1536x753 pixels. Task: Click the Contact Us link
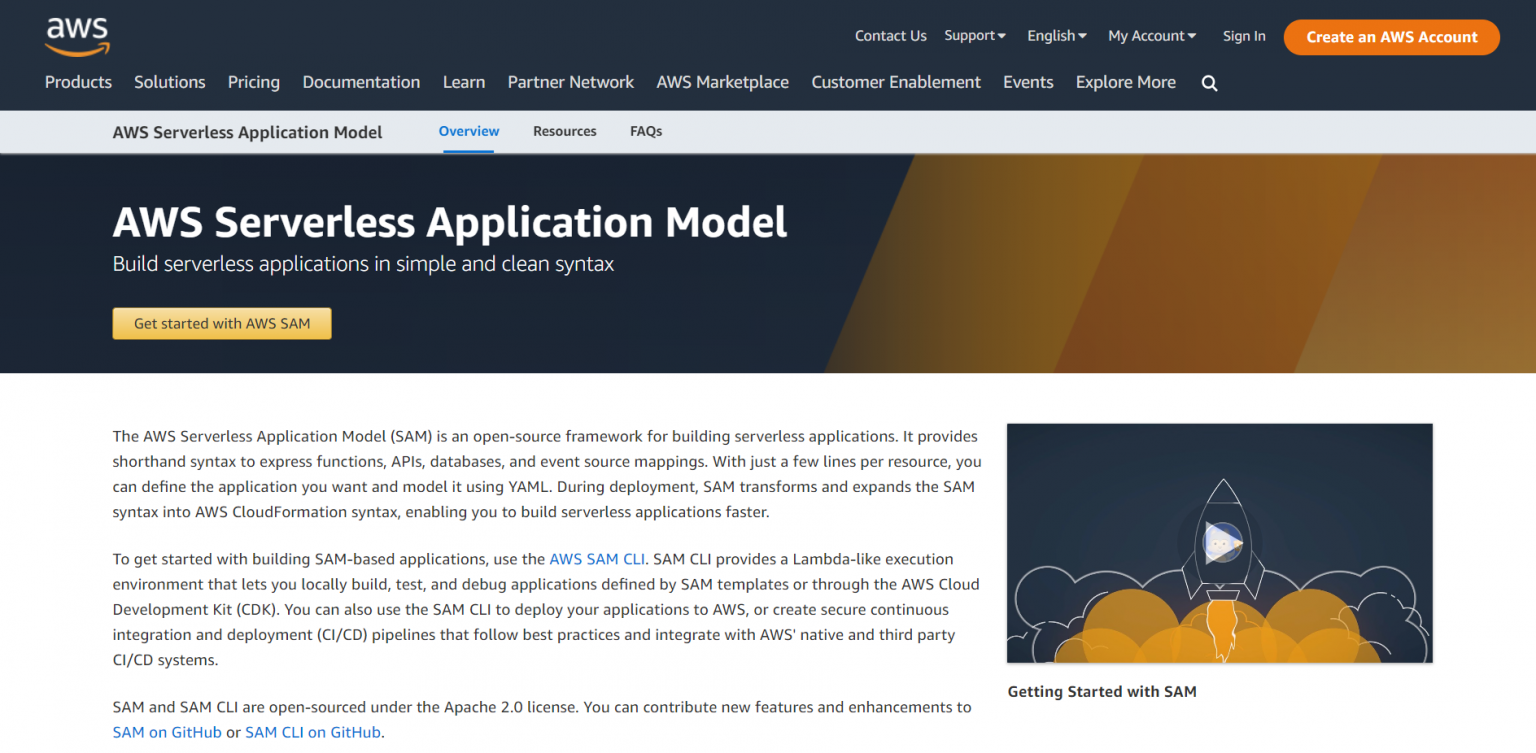pyautogui.click(x=890, y=35)
